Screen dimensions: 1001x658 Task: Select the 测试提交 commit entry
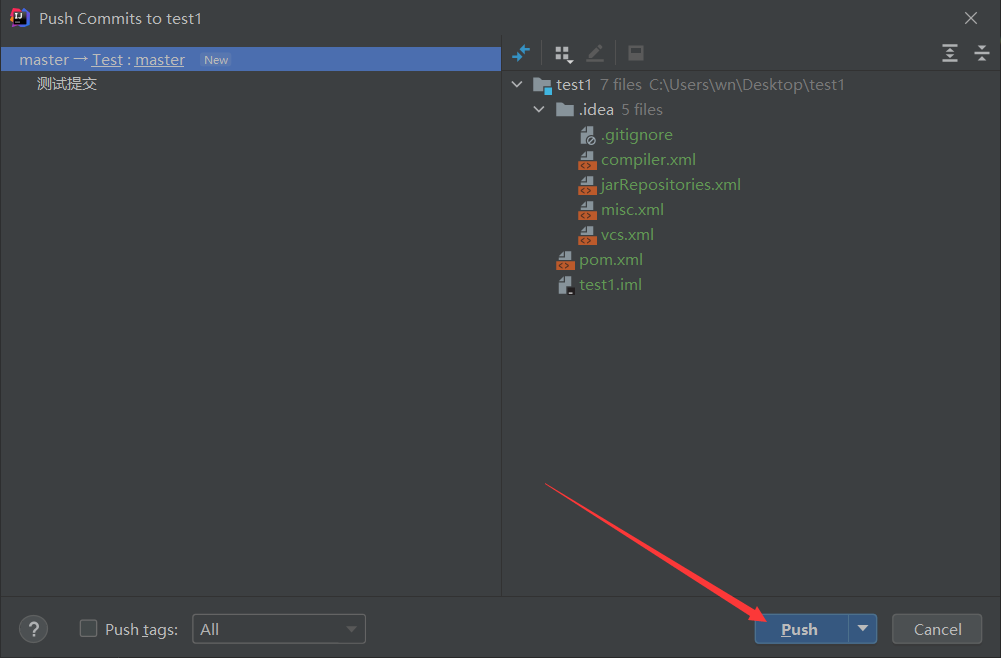(67, 84)
